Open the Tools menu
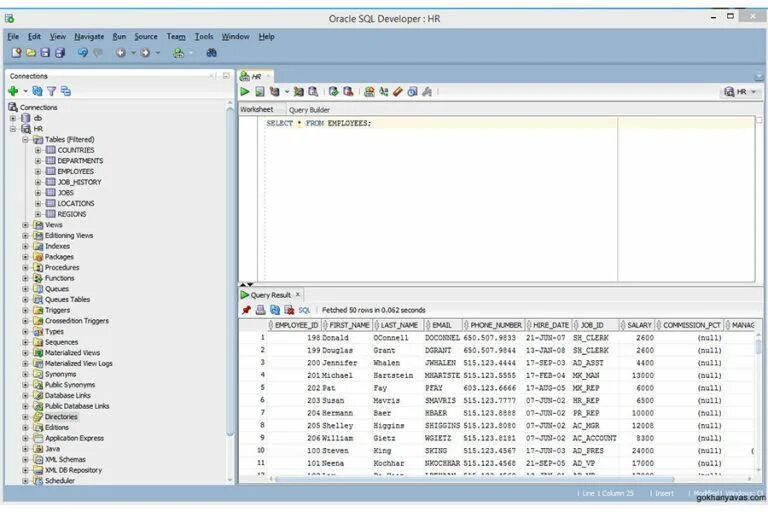The width and height of the screenshot is (768, 512). [204, 36]
